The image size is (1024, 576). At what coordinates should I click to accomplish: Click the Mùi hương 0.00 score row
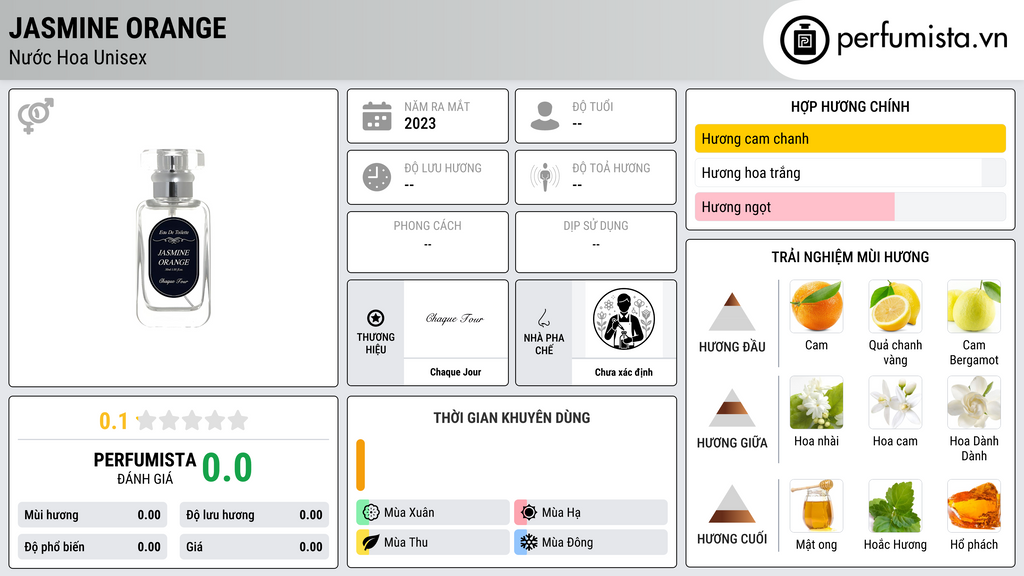92,515
